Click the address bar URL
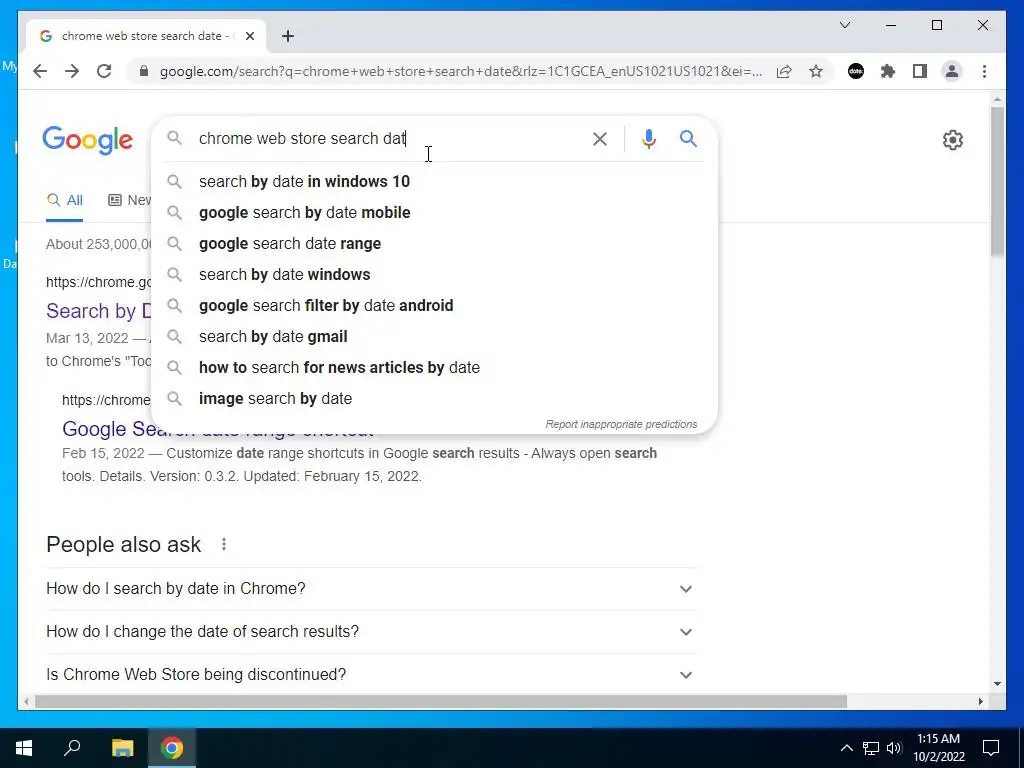 [461, 71]
